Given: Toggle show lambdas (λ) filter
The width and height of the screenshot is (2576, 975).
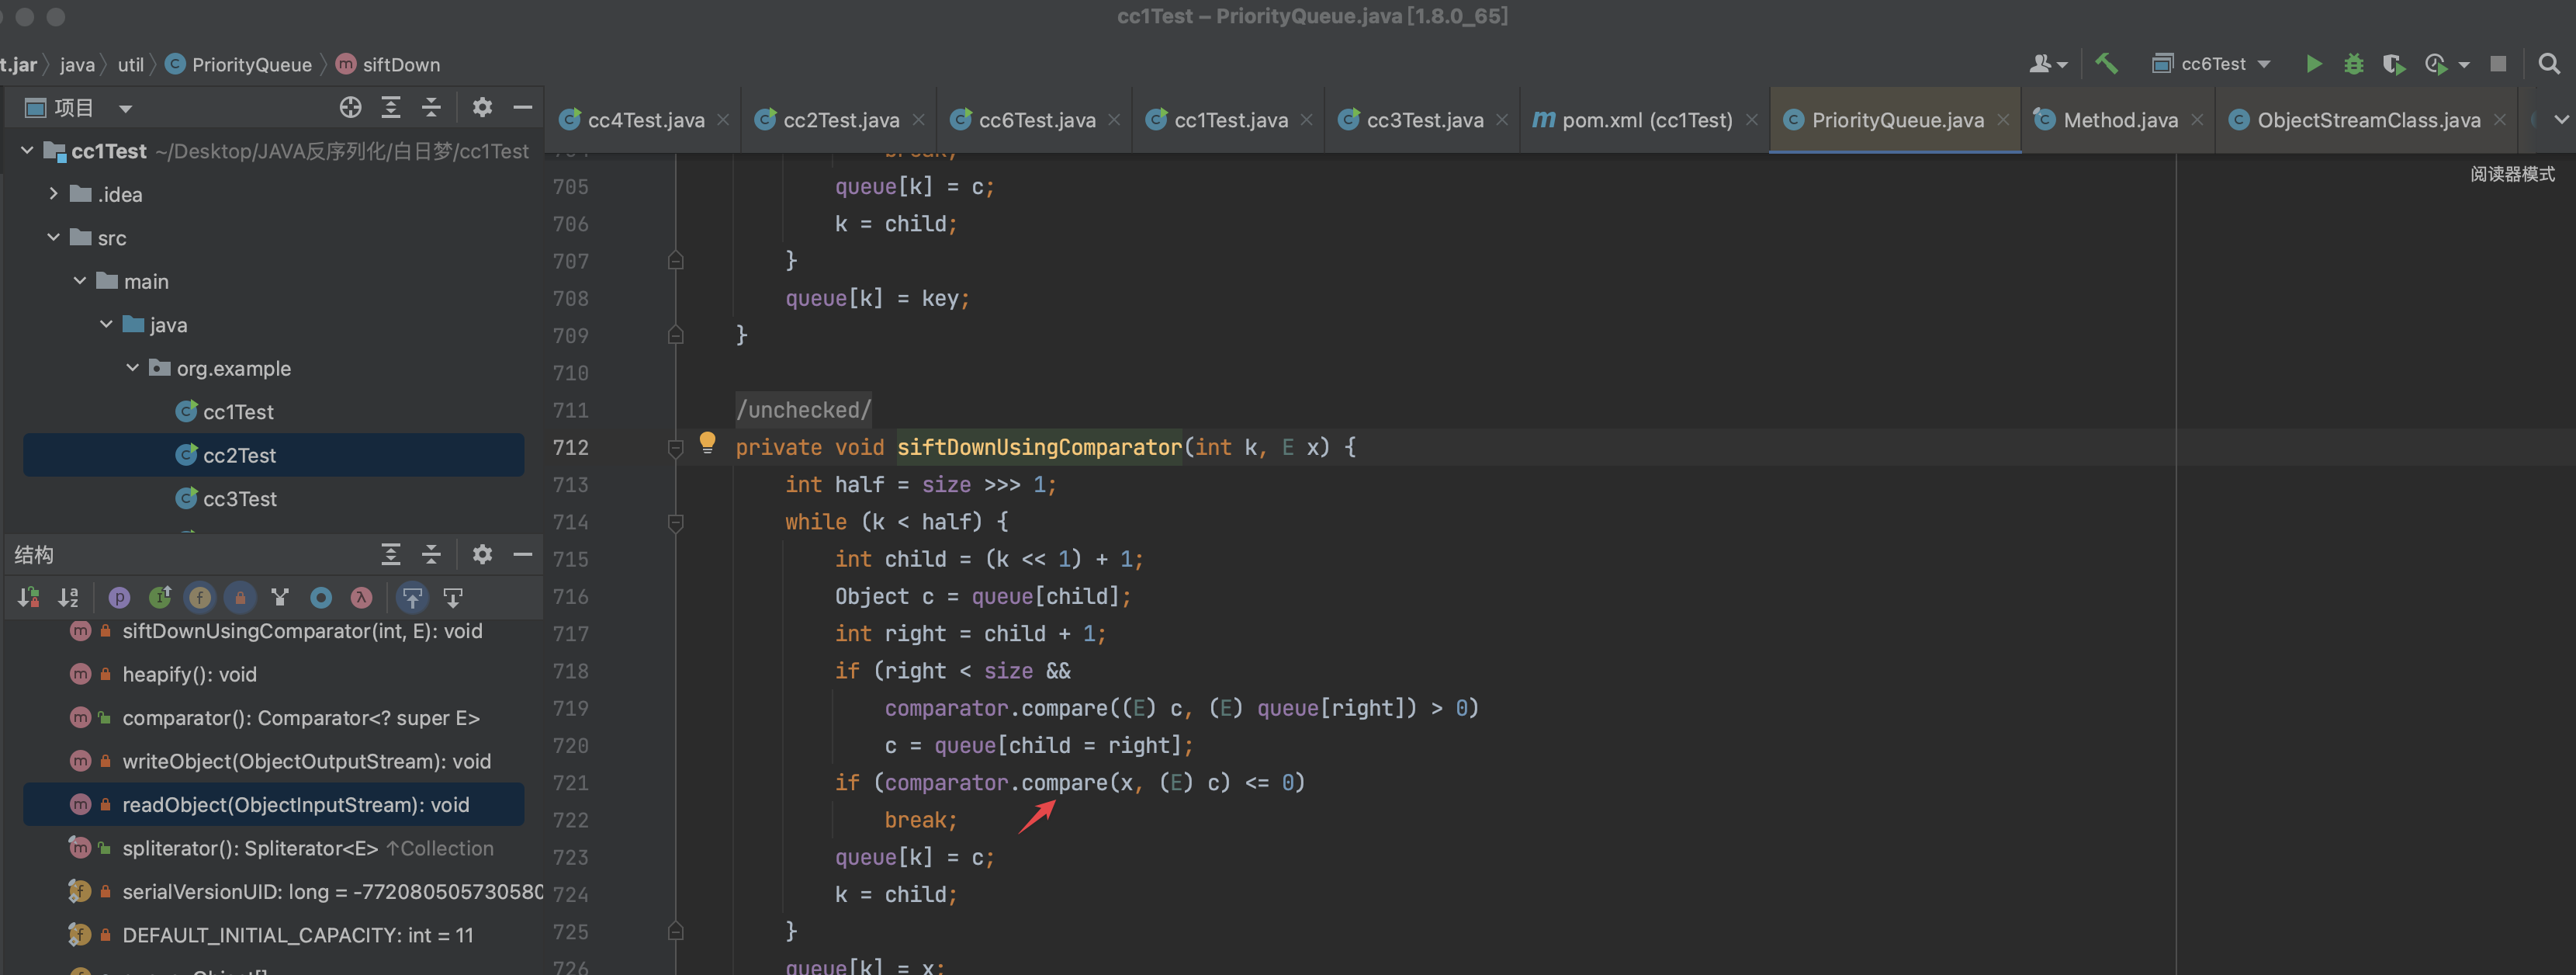Looking at the screenshot, I should tap(361, 598).
